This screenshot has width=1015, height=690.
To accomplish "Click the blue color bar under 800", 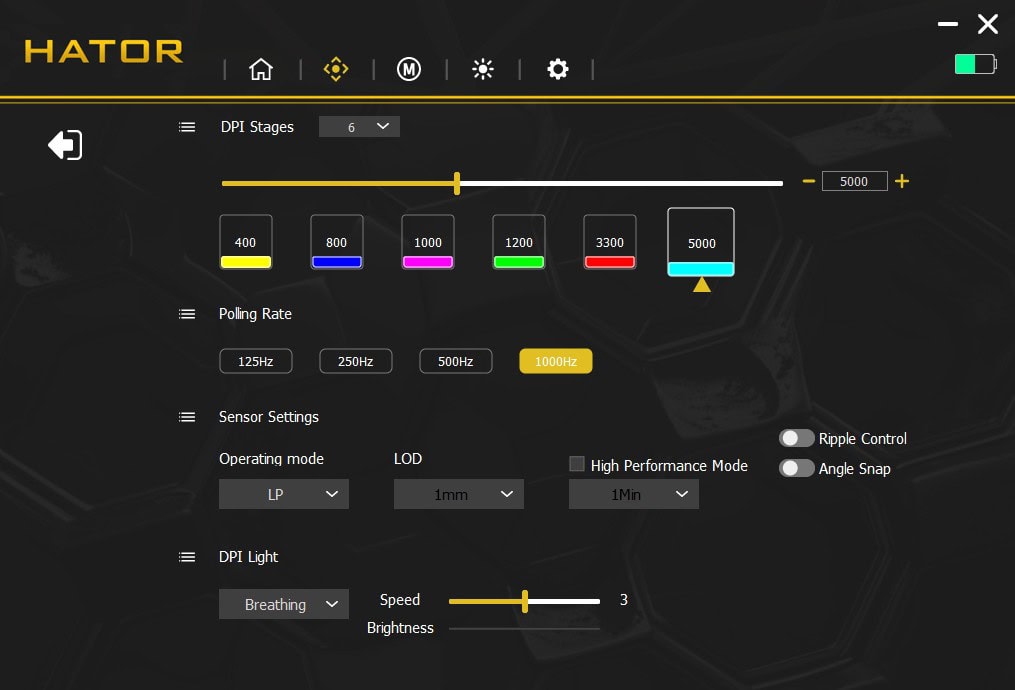I will (x=337, y=262).
